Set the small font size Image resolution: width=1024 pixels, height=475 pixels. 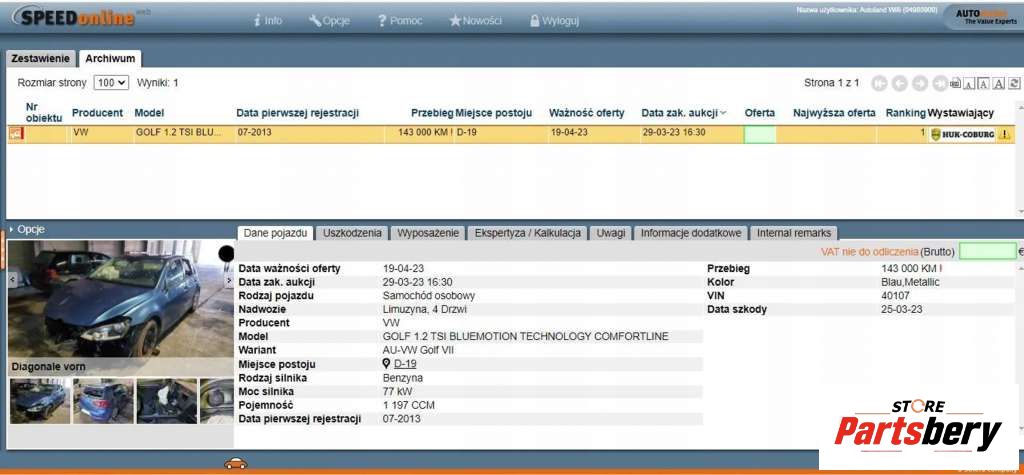tap(969, 84)
